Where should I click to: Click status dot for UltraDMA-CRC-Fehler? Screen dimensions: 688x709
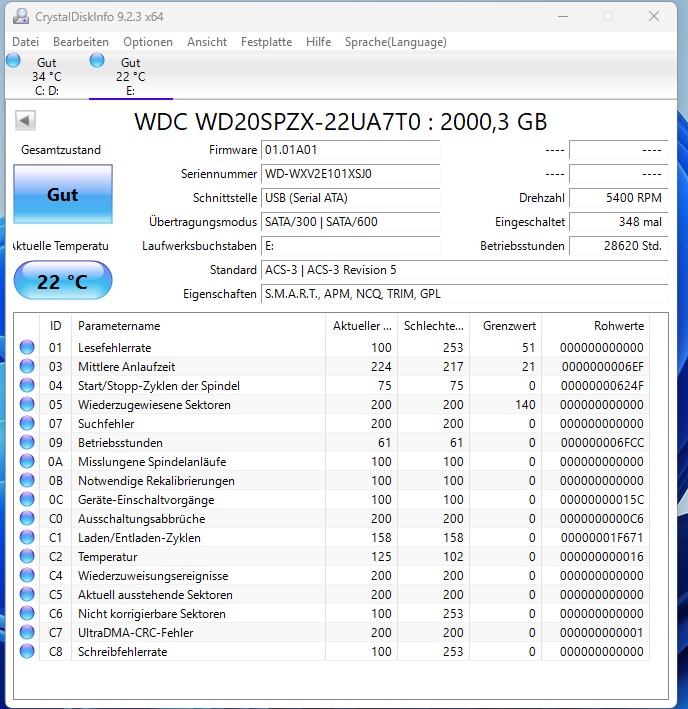coord(27,632)
